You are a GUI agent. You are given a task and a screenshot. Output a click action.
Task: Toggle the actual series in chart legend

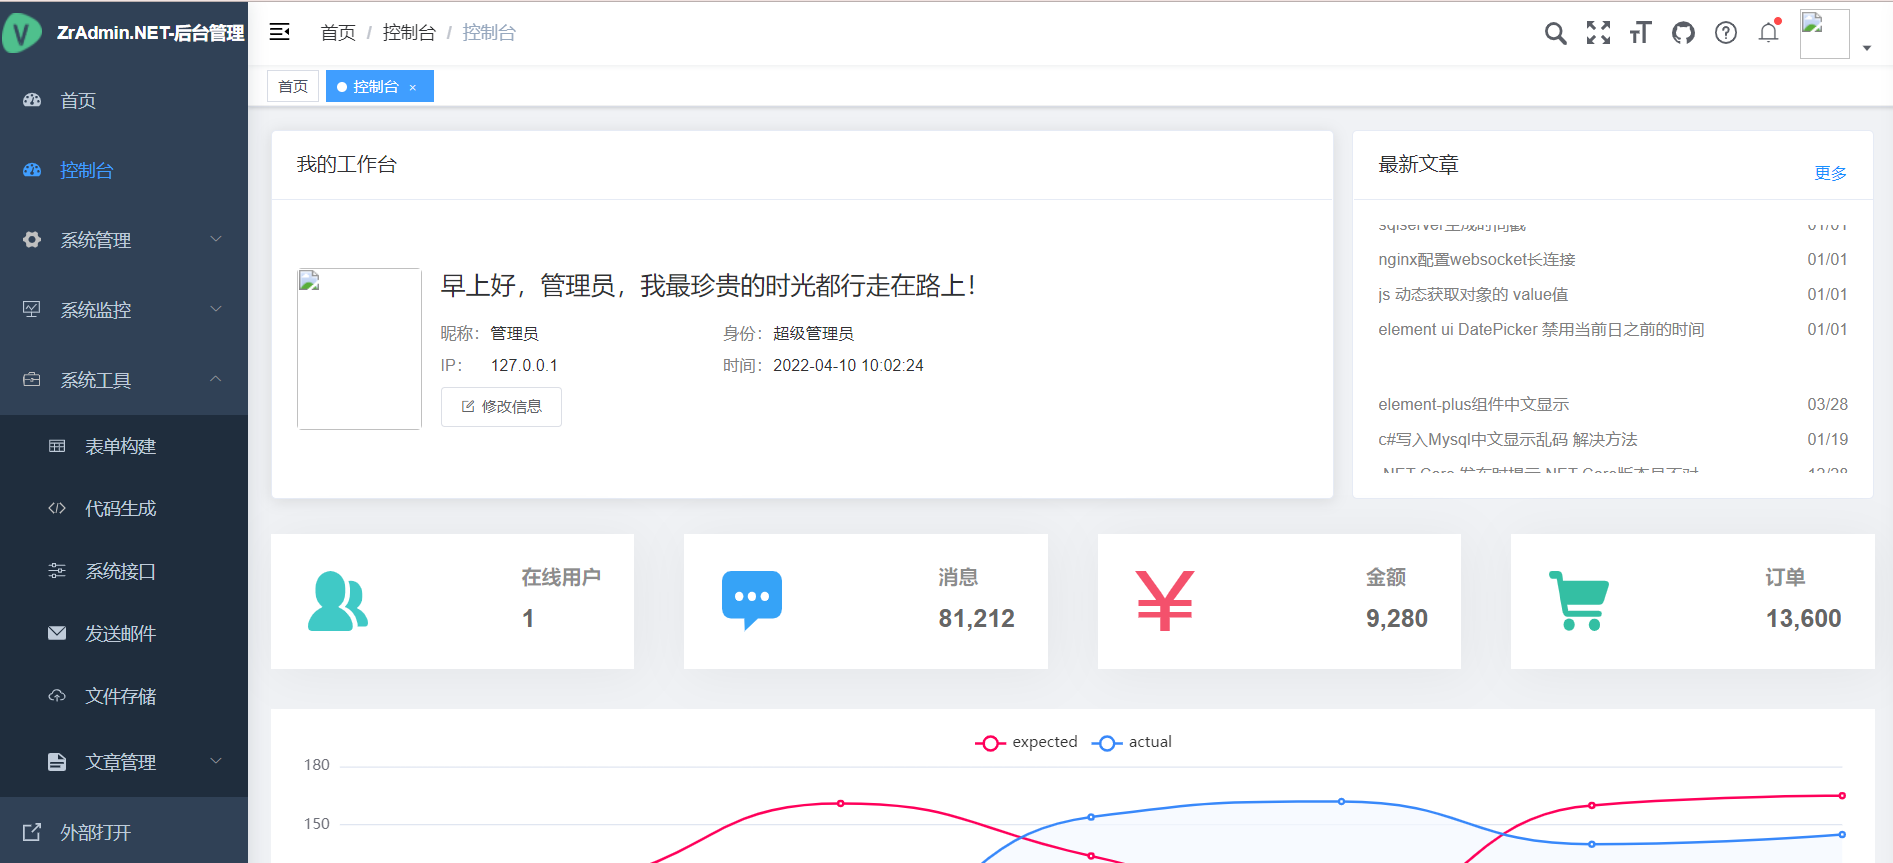point(1133,742)
